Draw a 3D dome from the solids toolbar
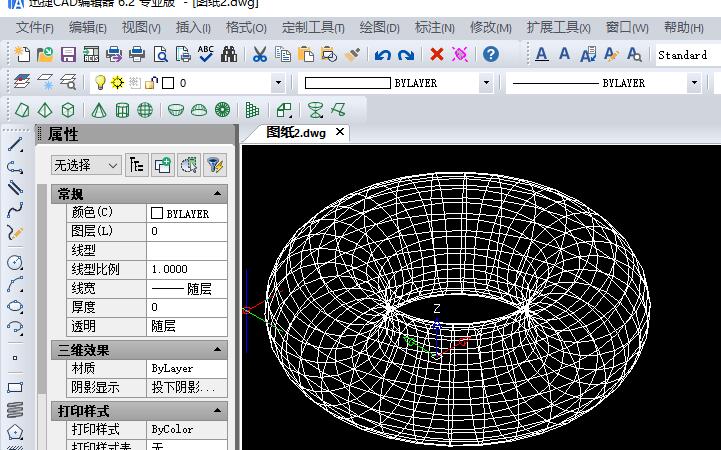The width and height of the screenshot is (721, 450). 199,110
